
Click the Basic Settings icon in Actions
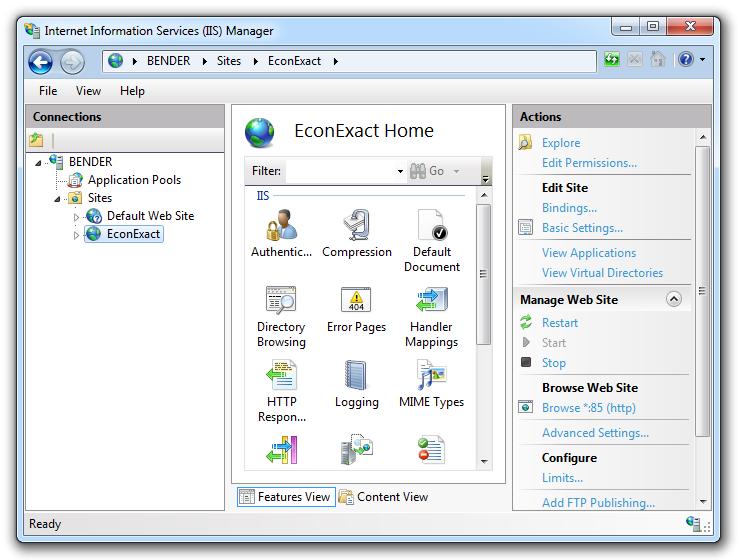(x=526, y=228)
